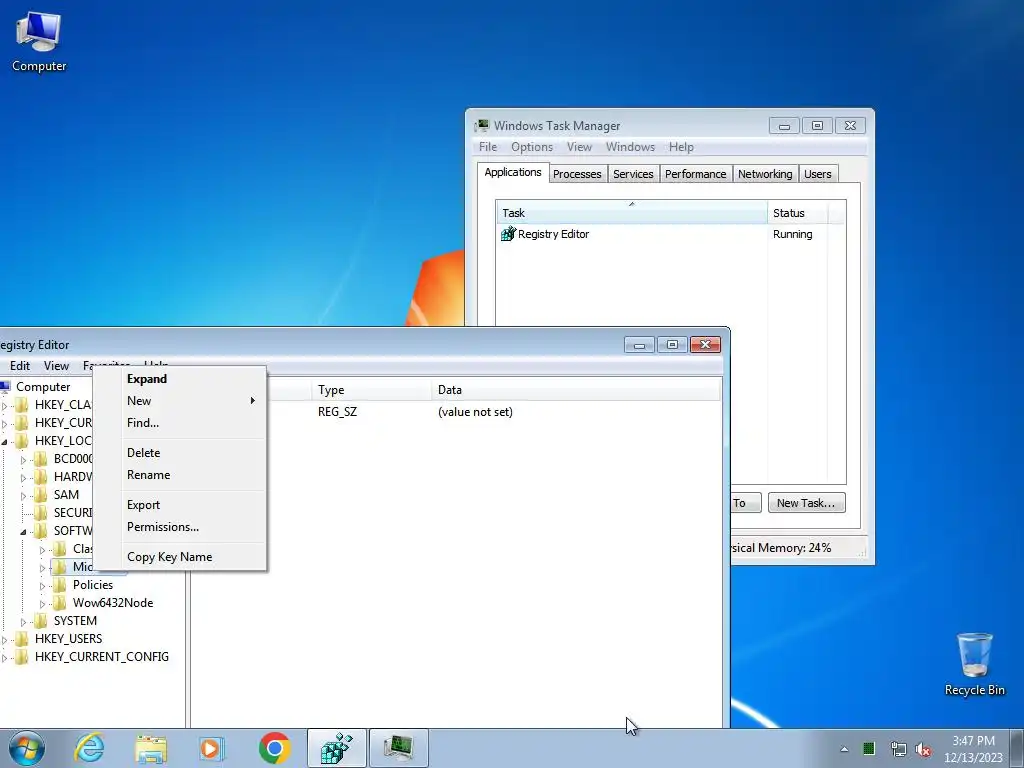Choose Permissions... in the context menu
This screenshot has height=768, width=1024.
[x=180, y=526]
